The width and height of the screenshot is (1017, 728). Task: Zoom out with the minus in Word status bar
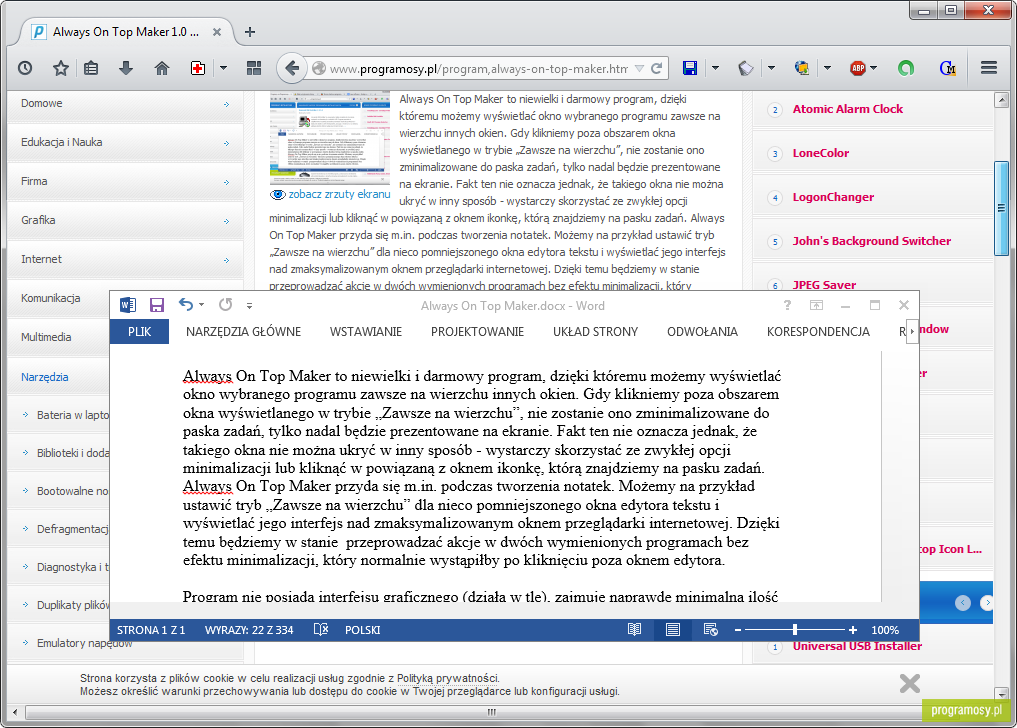click(737, 630)
